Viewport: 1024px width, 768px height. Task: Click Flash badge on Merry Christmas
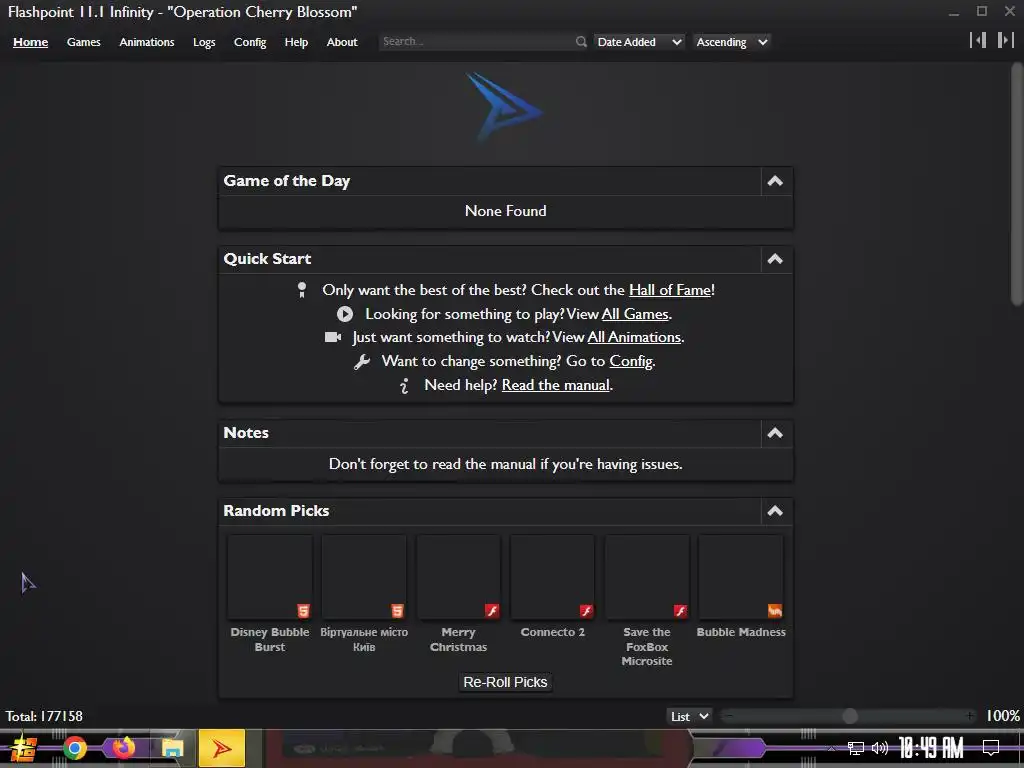492,611
